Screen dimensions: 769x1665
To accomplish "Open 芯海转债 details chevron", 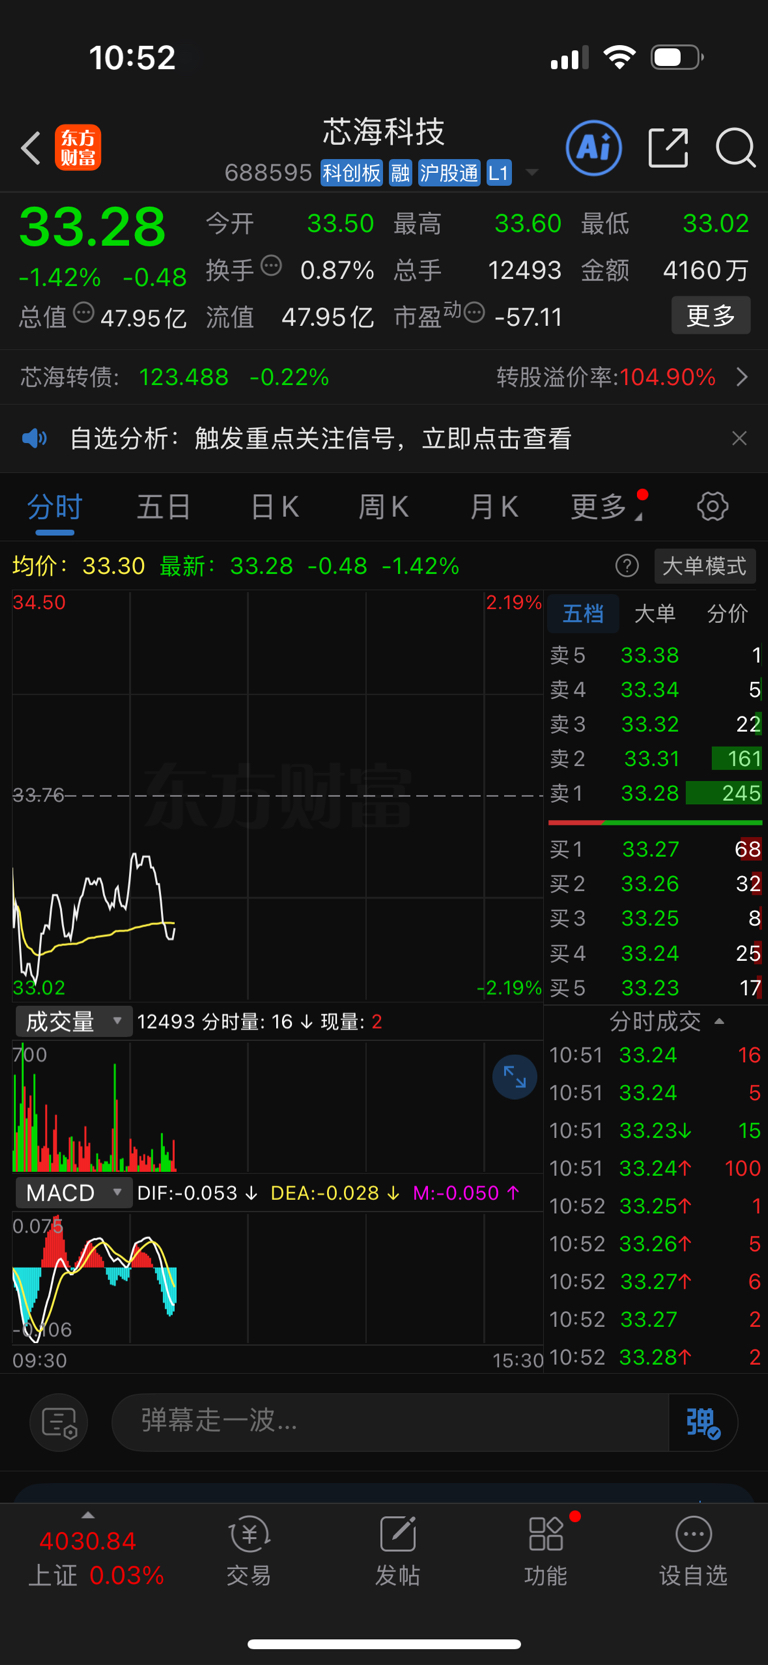I will [x=742, y=377].
